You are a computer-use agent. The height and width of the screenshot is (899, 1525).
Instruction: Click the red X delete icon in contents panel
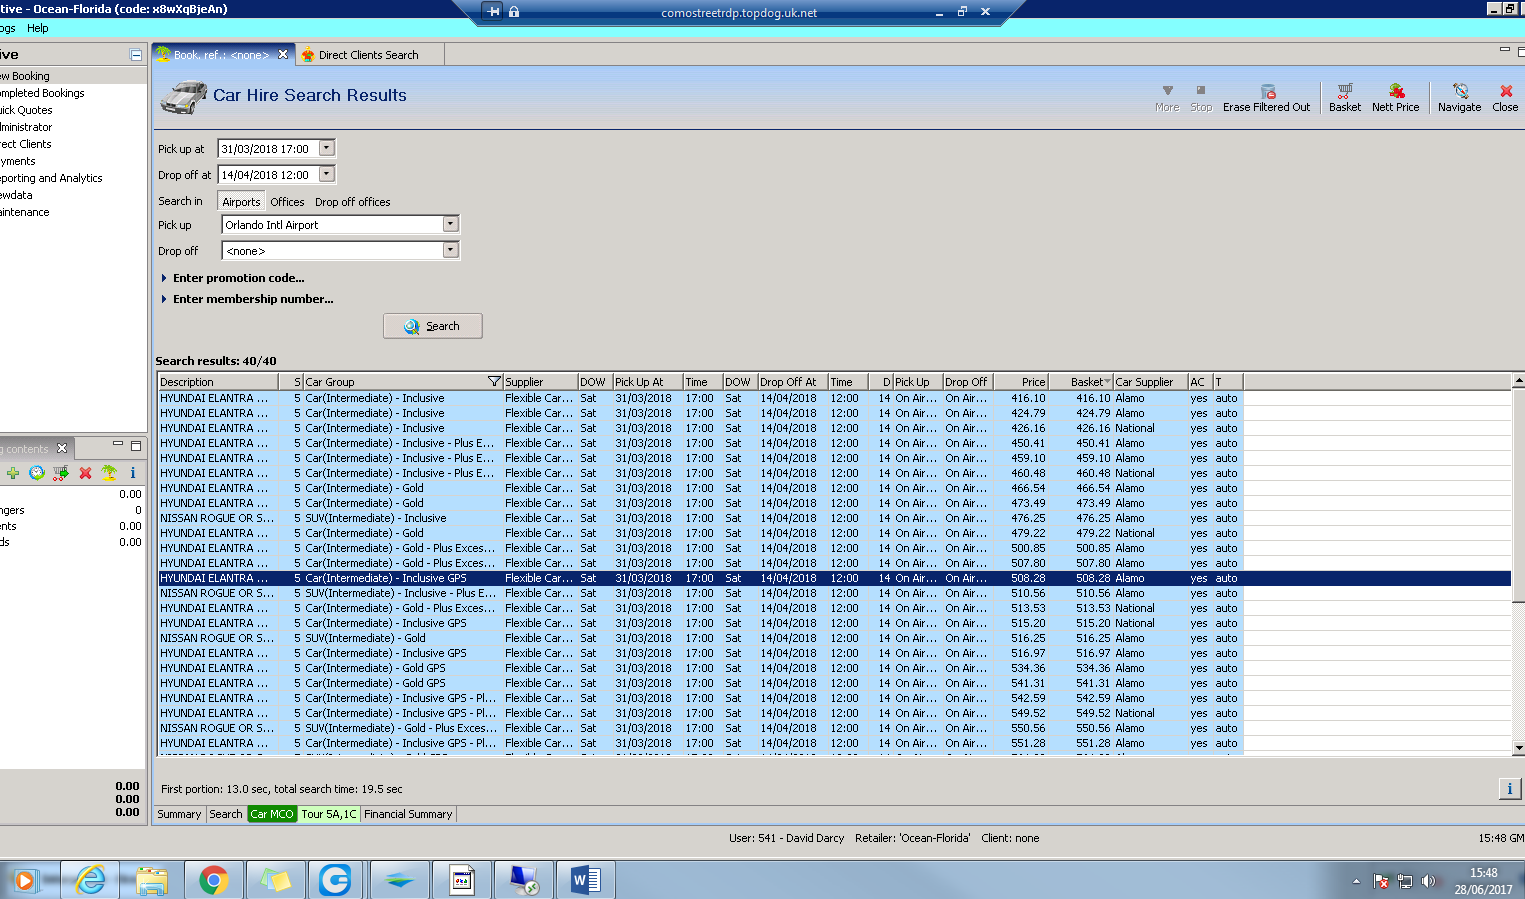coord(85,473)
